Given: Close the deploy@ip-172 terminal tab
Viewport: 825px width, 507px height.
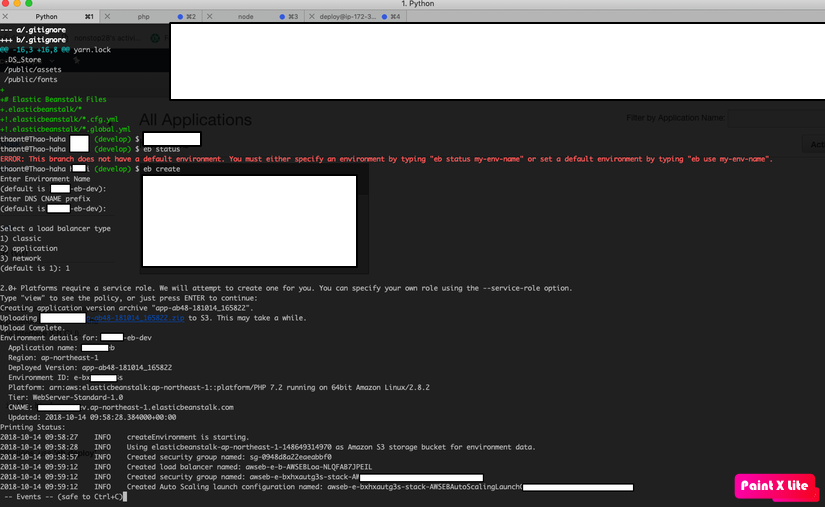Looking at the screenshot, I should point(311,16).
